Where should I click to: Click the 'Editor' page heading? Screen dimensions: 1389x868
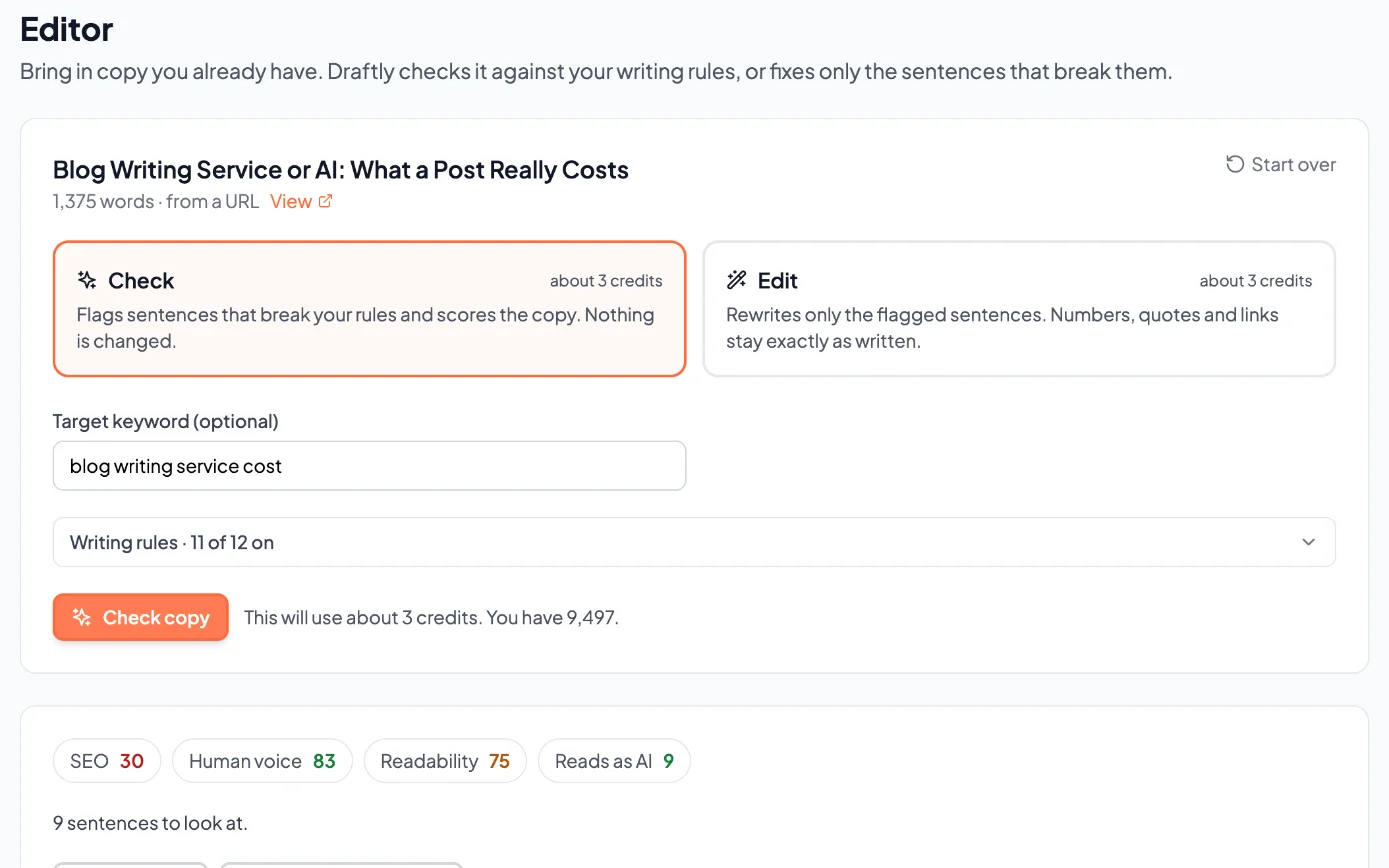pyautogui.click(x=67, y=29)
